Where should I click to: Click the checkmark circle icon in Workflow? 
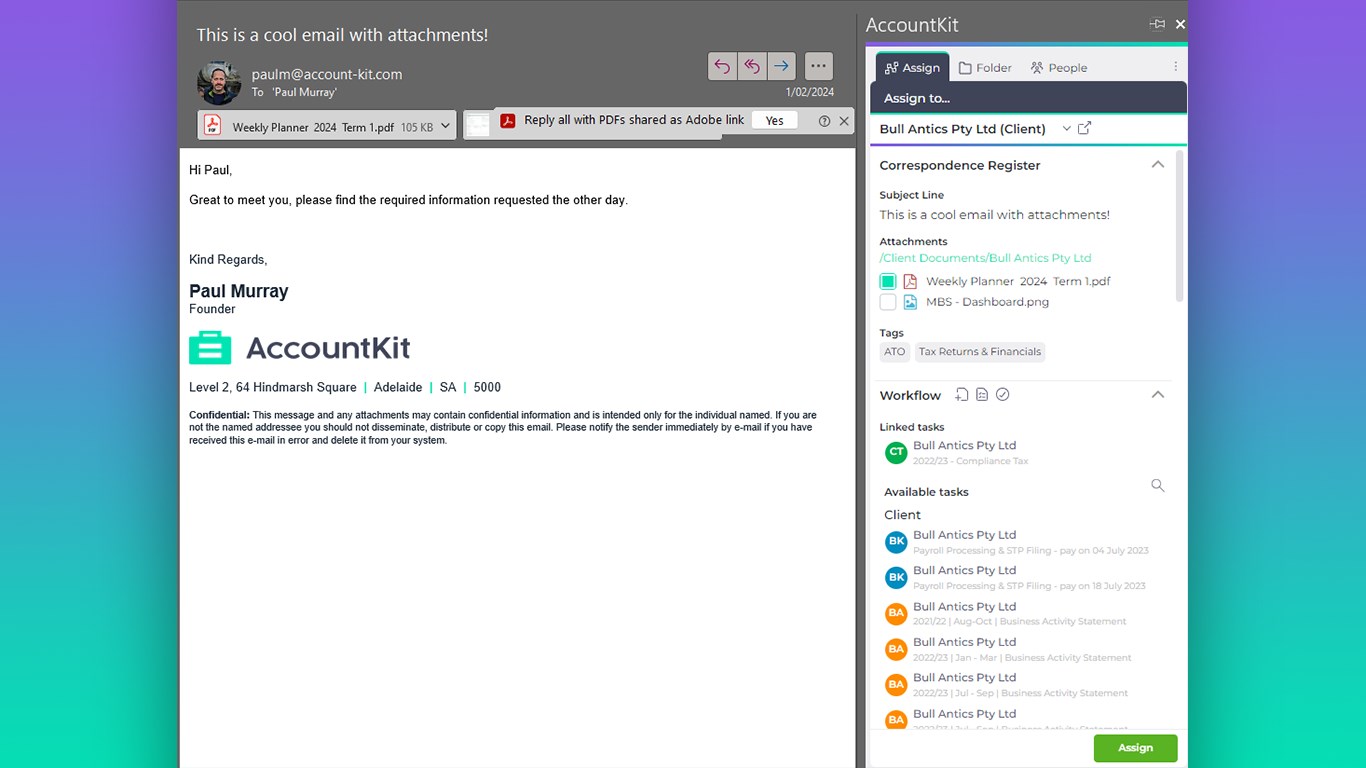(x=1003, y=395)
